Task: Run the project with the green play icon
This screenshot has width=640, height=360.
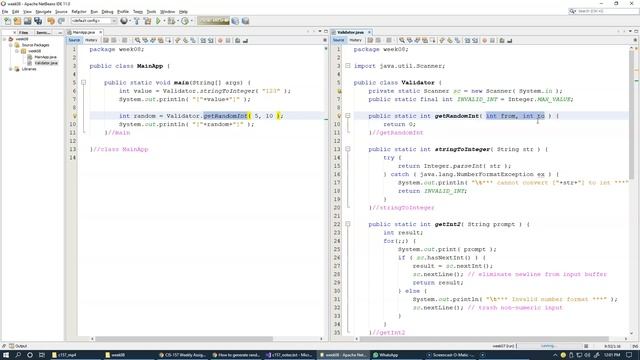Action: (158, 21)
